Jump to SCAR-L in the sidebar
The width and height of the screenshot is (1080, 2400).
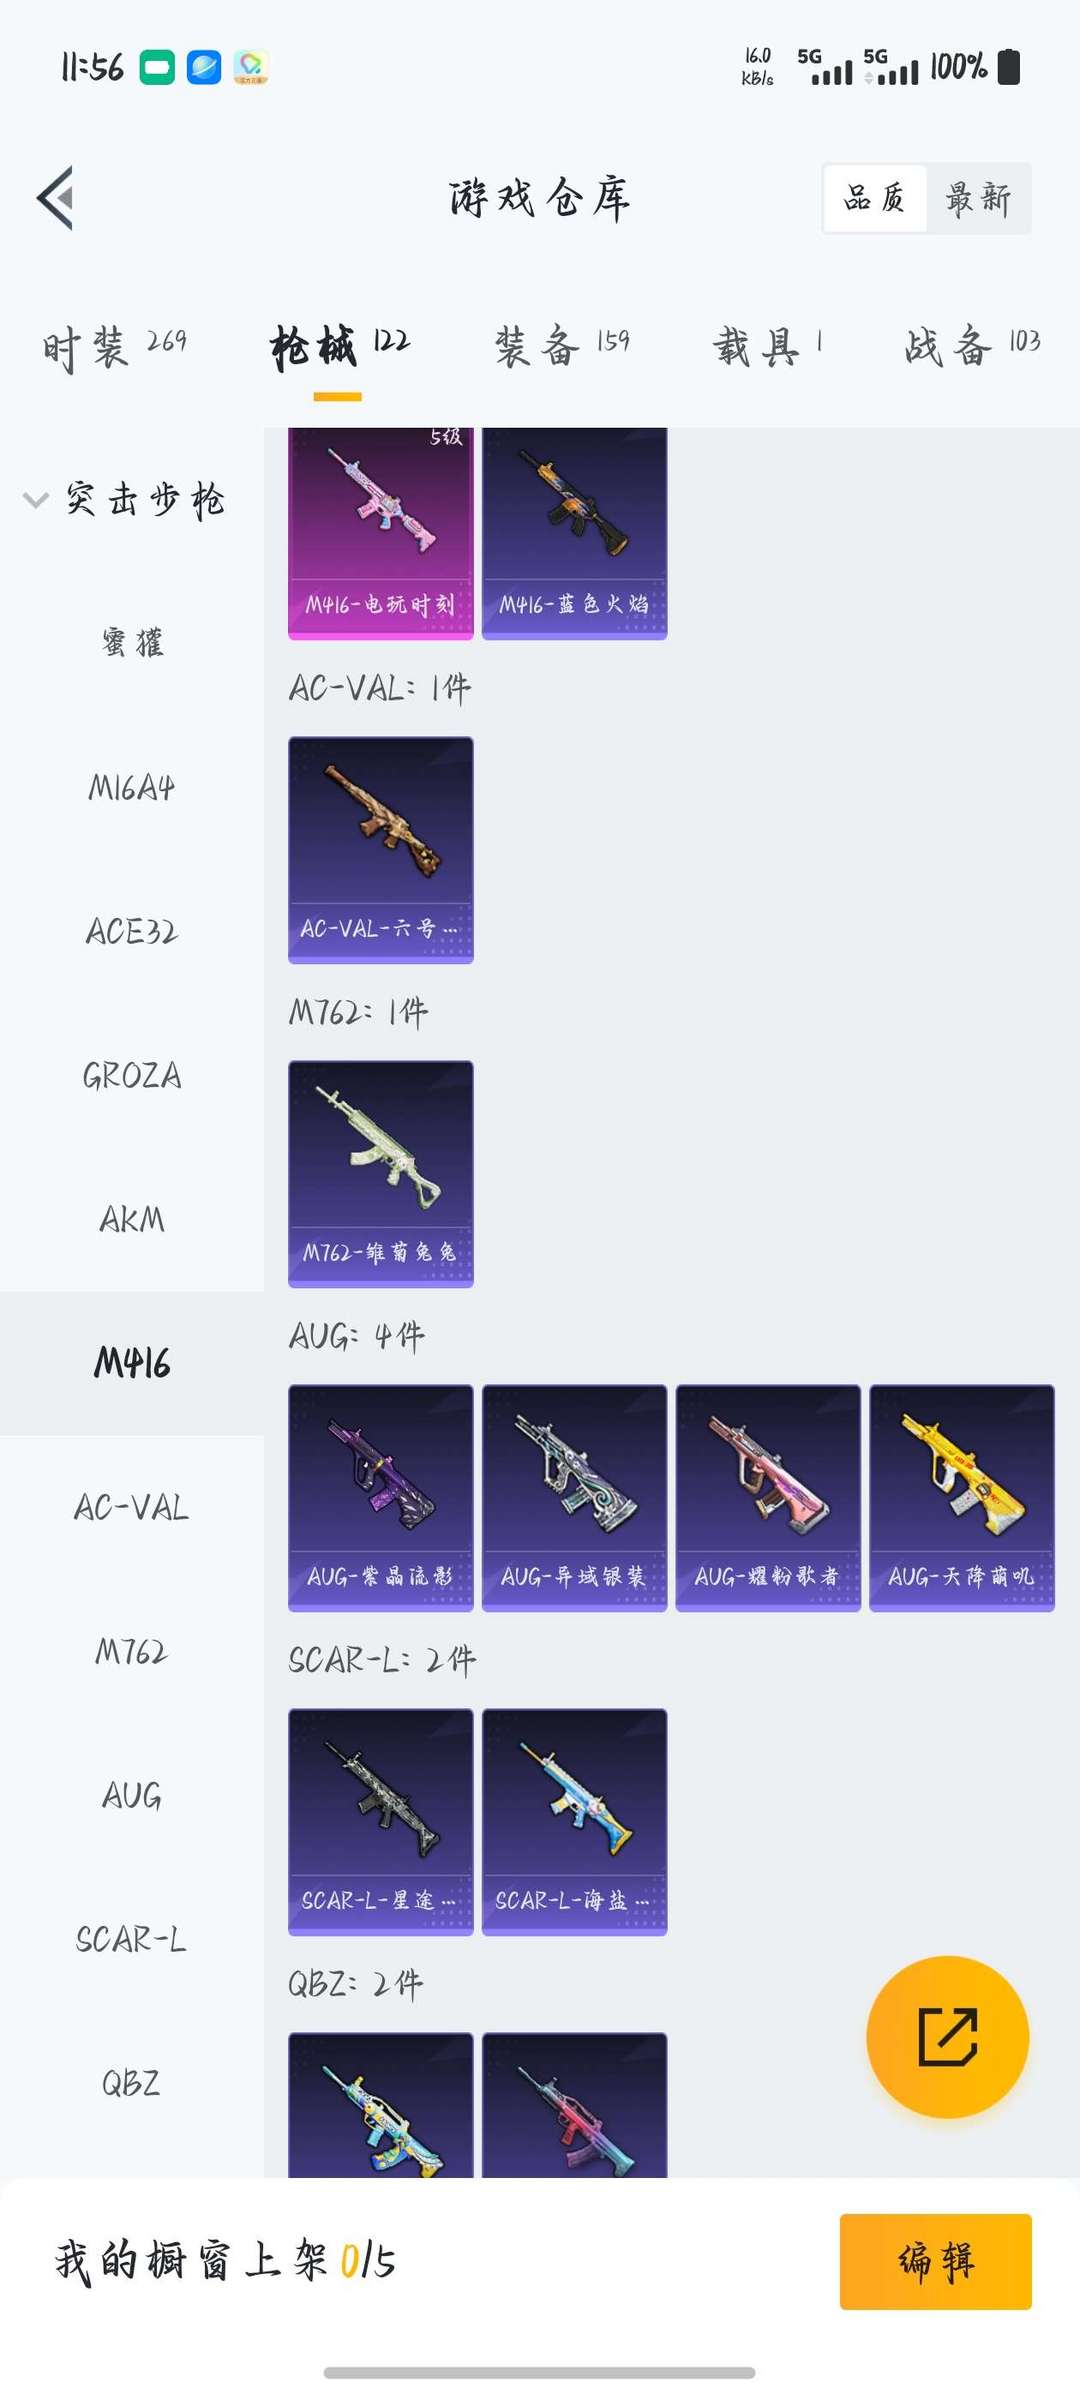[x=132, y=1939]
